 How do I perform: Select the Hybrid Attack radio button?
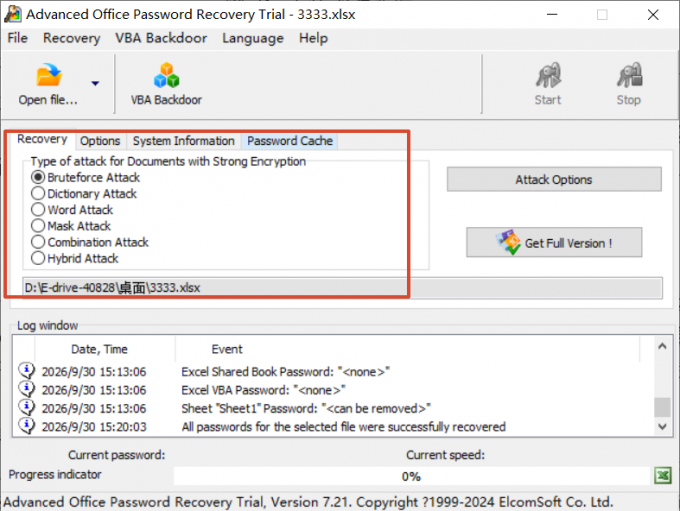point(38,258)
